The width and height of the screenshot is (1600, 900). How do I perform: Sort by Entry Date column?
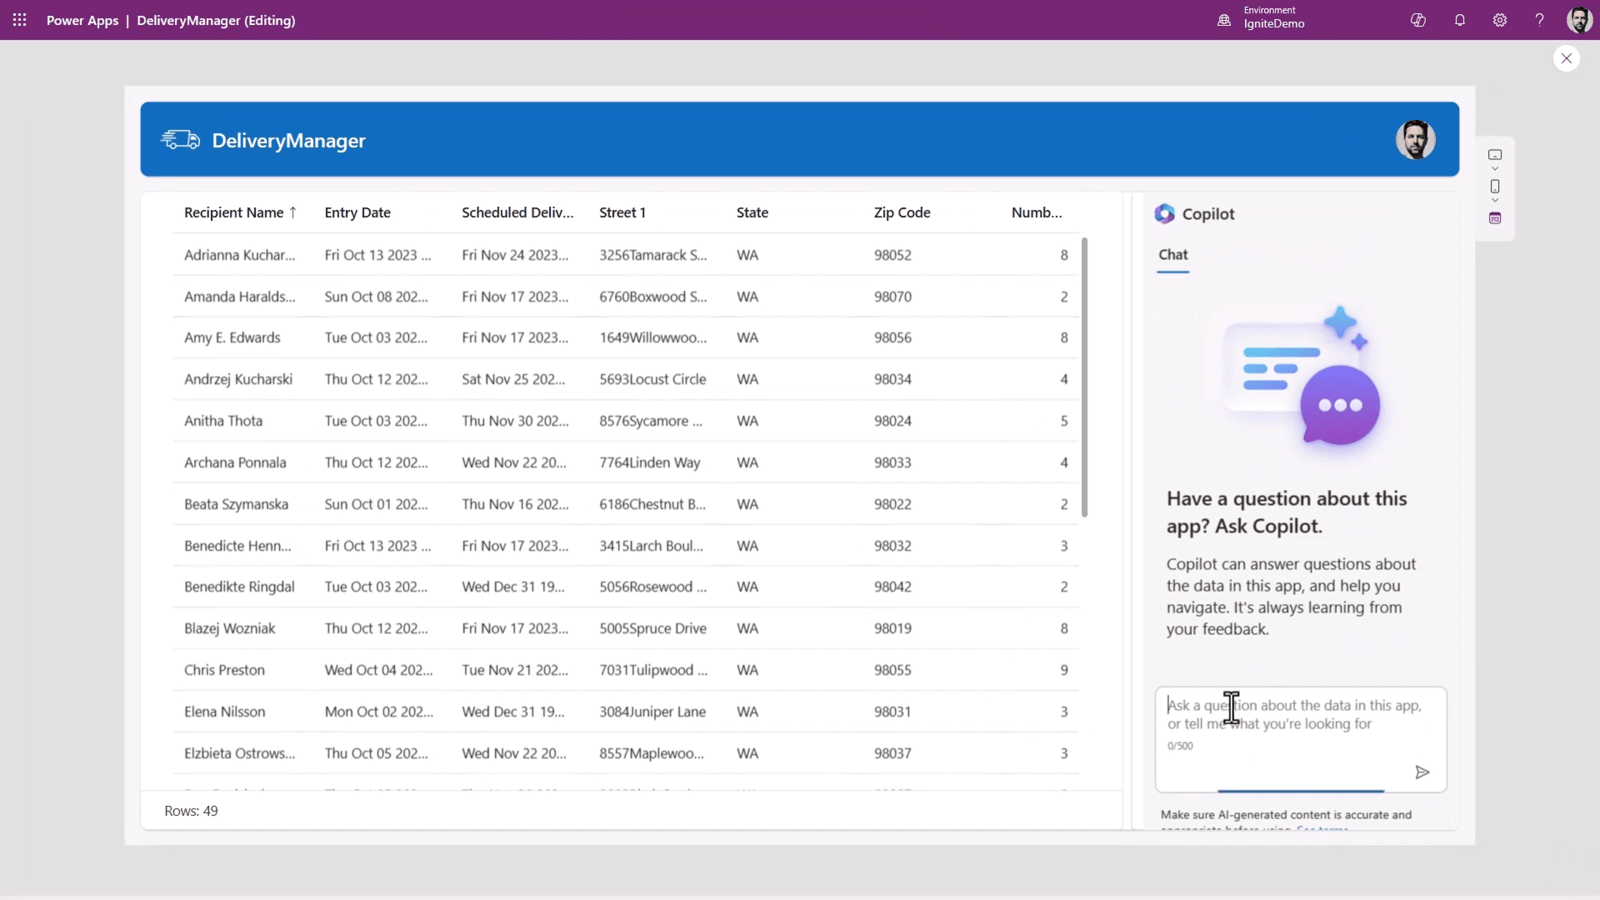tap(357, 212)
